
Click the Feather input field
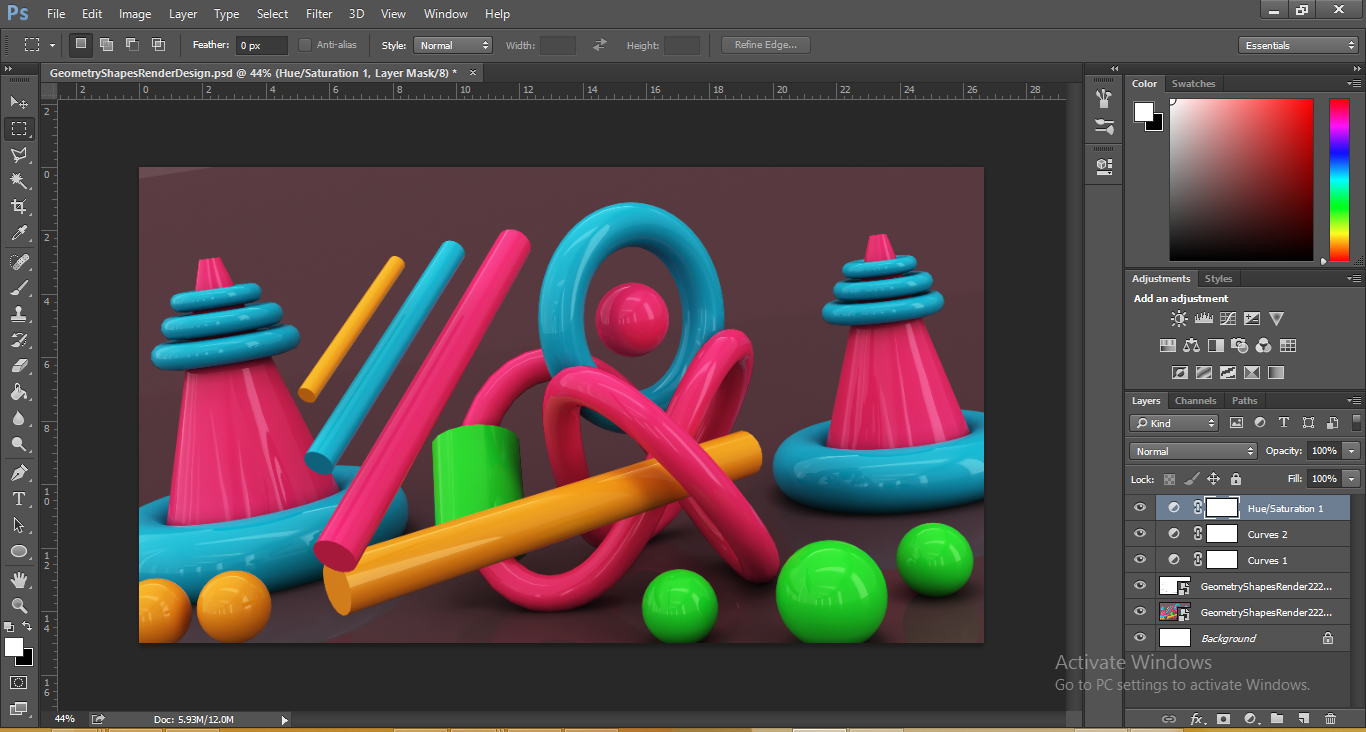click(x=262, y=45)
